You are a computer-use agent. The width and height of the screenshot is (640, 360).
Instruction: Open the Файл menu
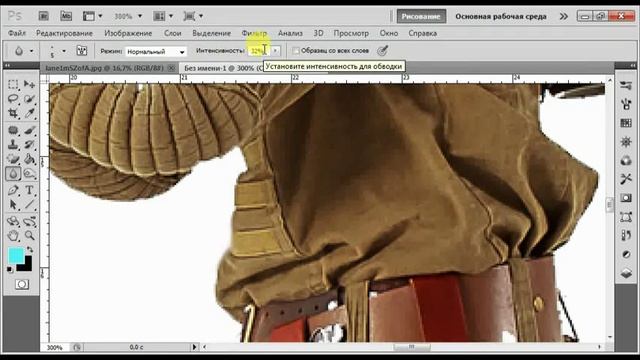pos(17,33)
